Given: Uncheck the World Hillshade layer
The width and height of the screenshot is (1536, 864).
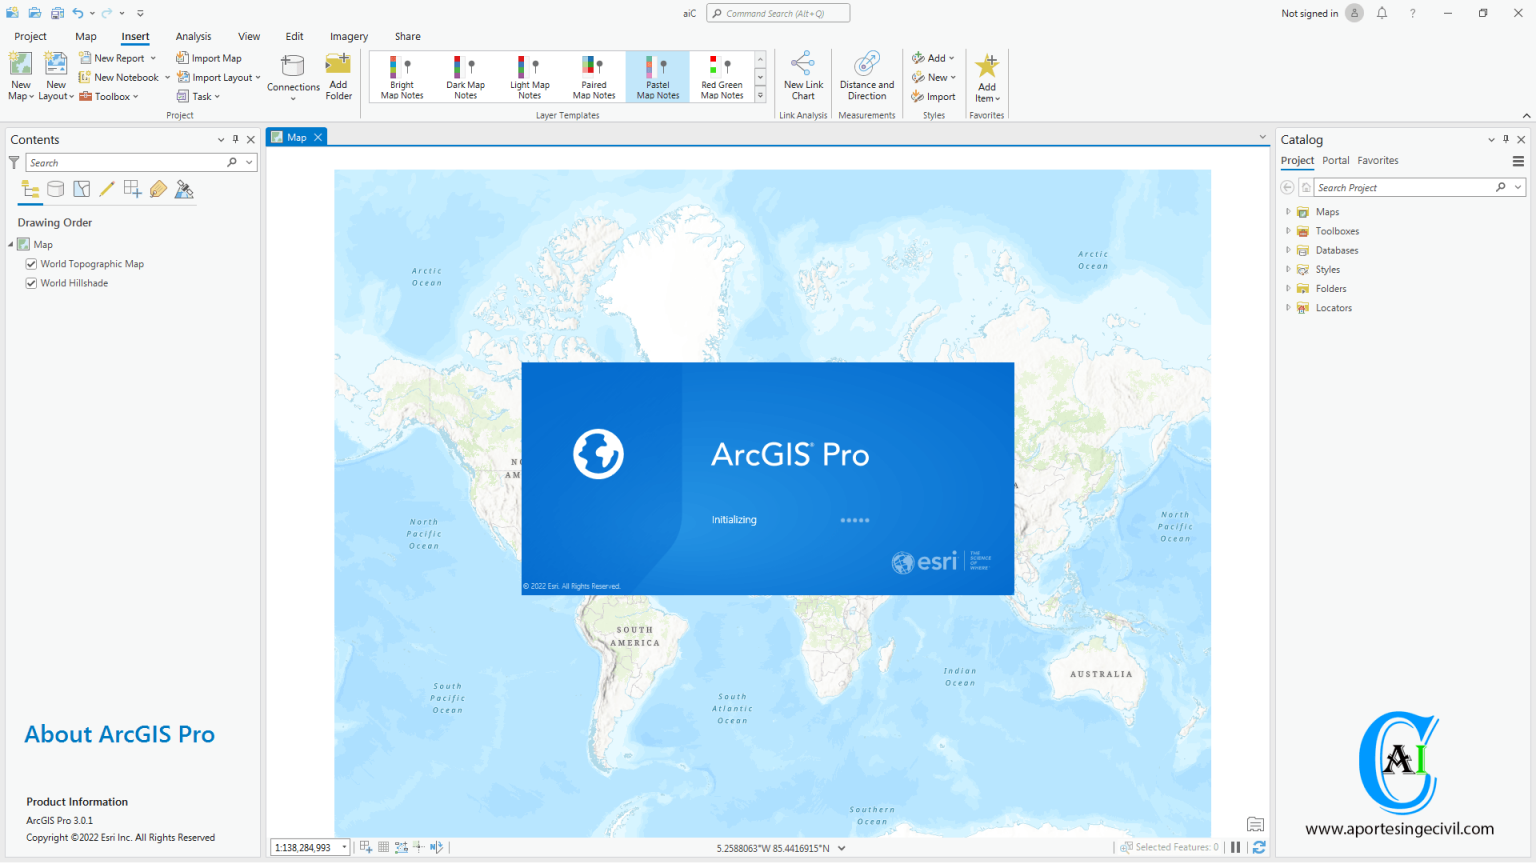Looking at the screenshot, I should pos(31,282).
